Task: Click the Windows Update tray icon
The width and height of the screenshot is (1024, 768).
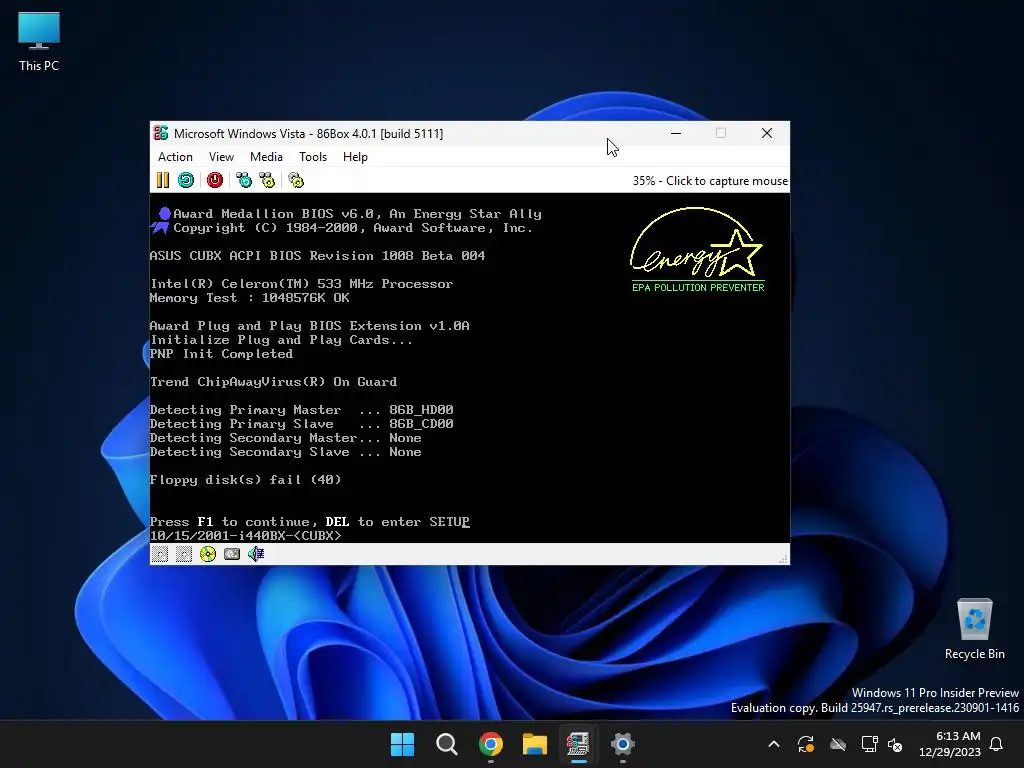Action: click(806, 744)
